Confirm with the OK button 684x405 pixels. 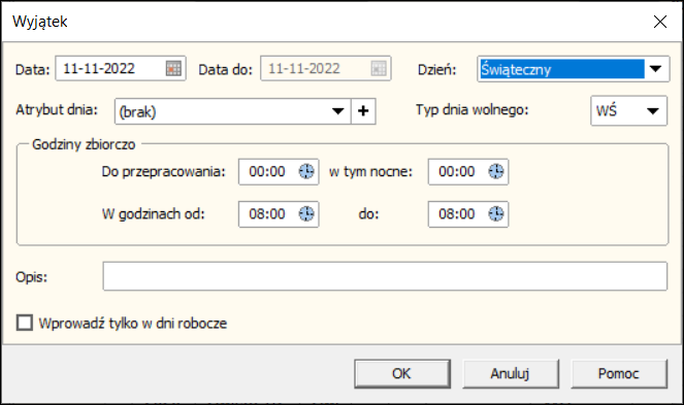pos(402,374)
